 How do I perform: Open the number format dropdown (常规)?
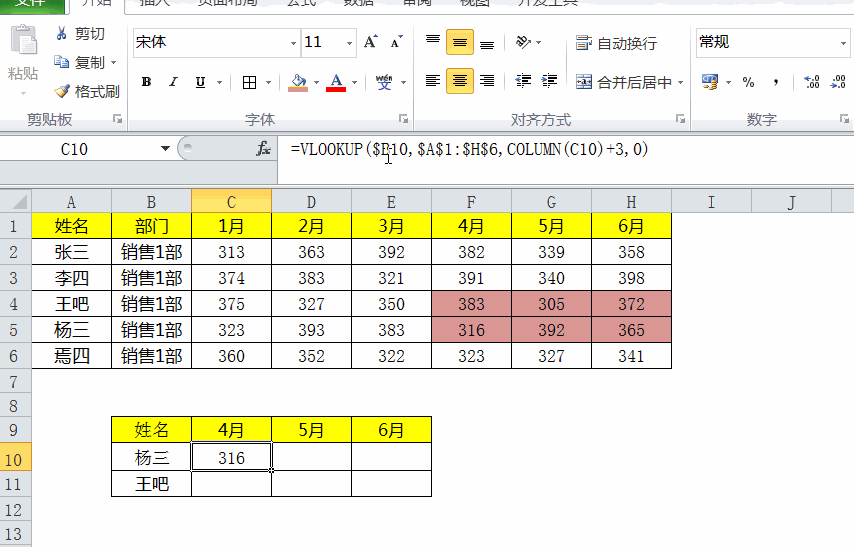tap(843, 42)
